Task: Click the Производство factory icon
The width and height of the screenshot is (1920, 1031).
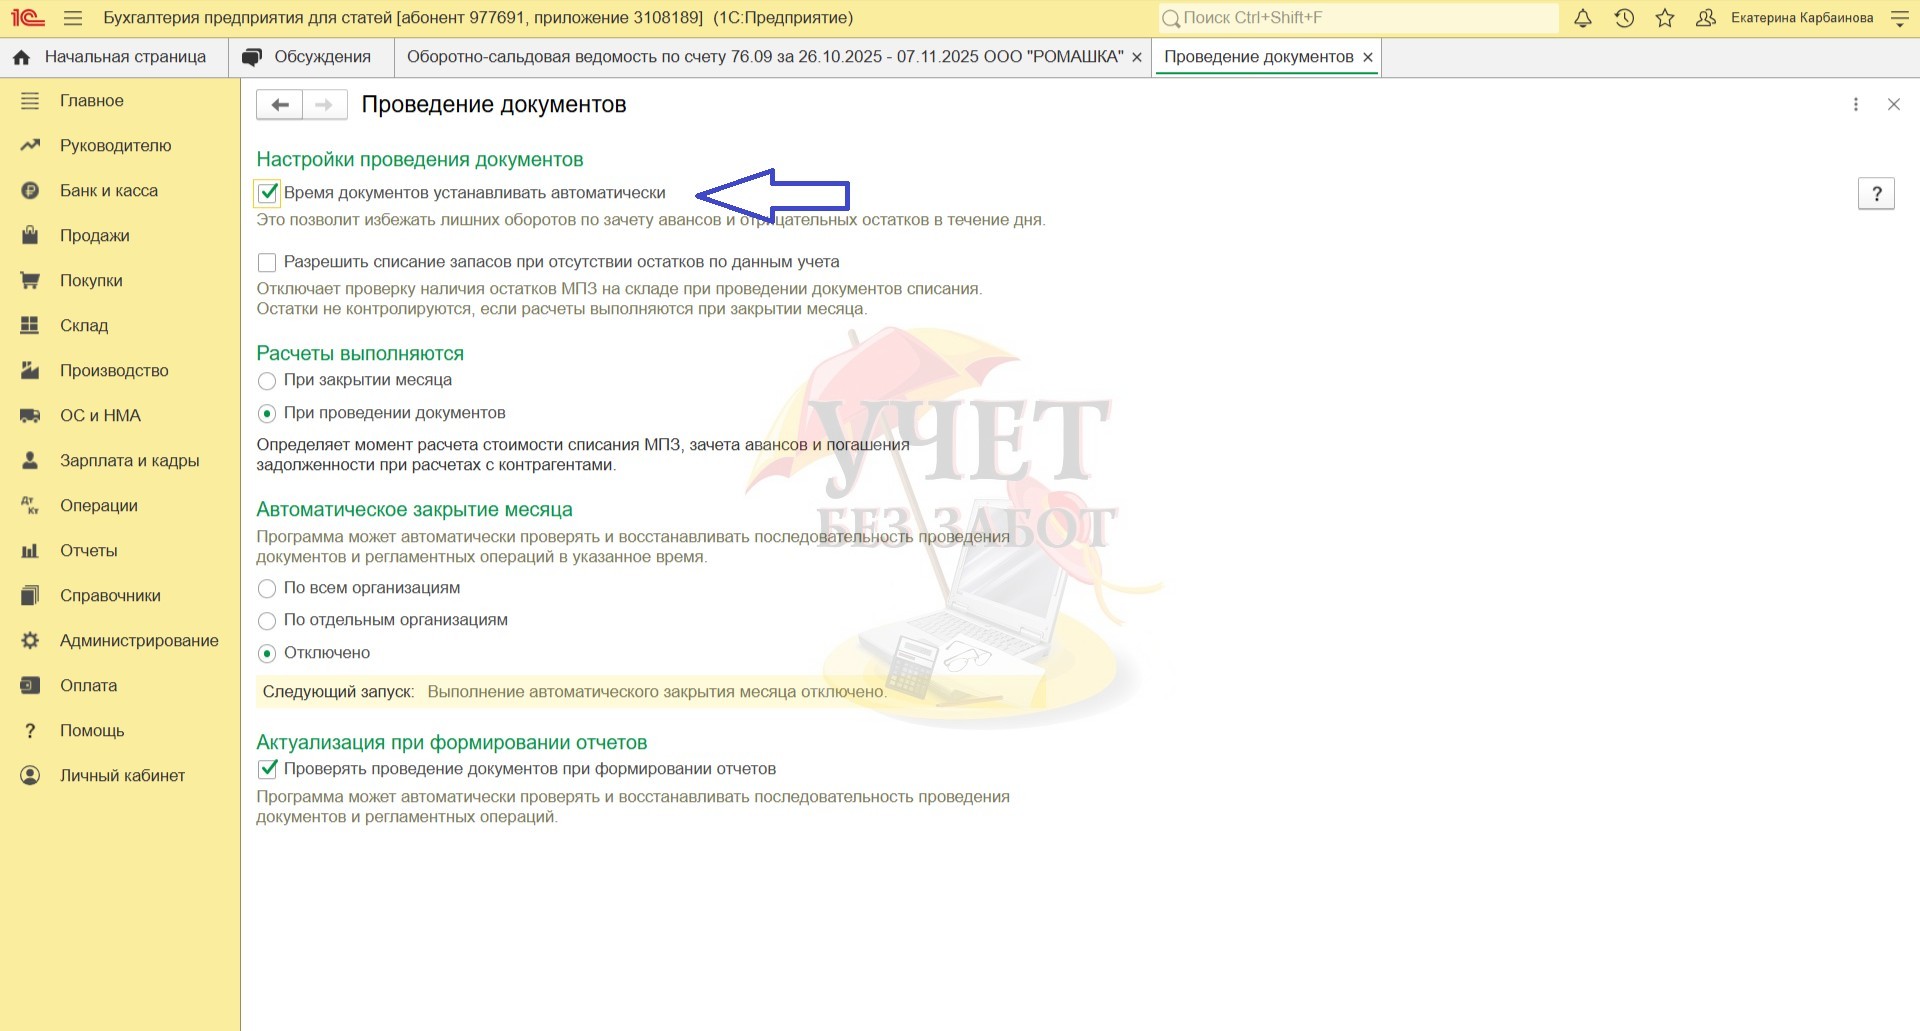Action: pos(30,371)
